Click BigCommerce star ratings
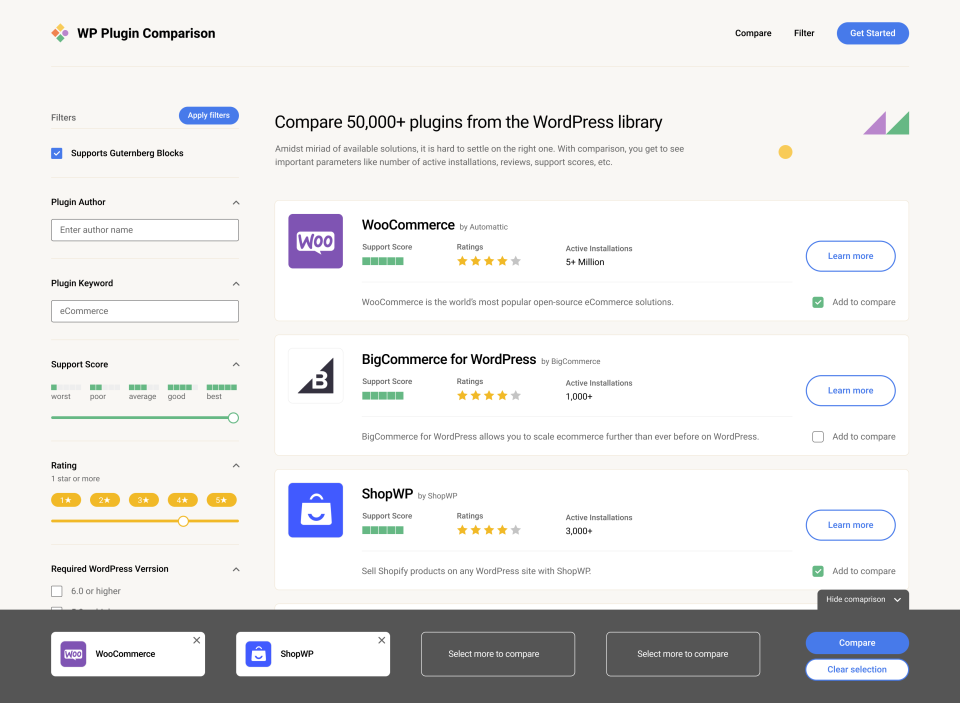The image size is (960, 703). point(489,396)
